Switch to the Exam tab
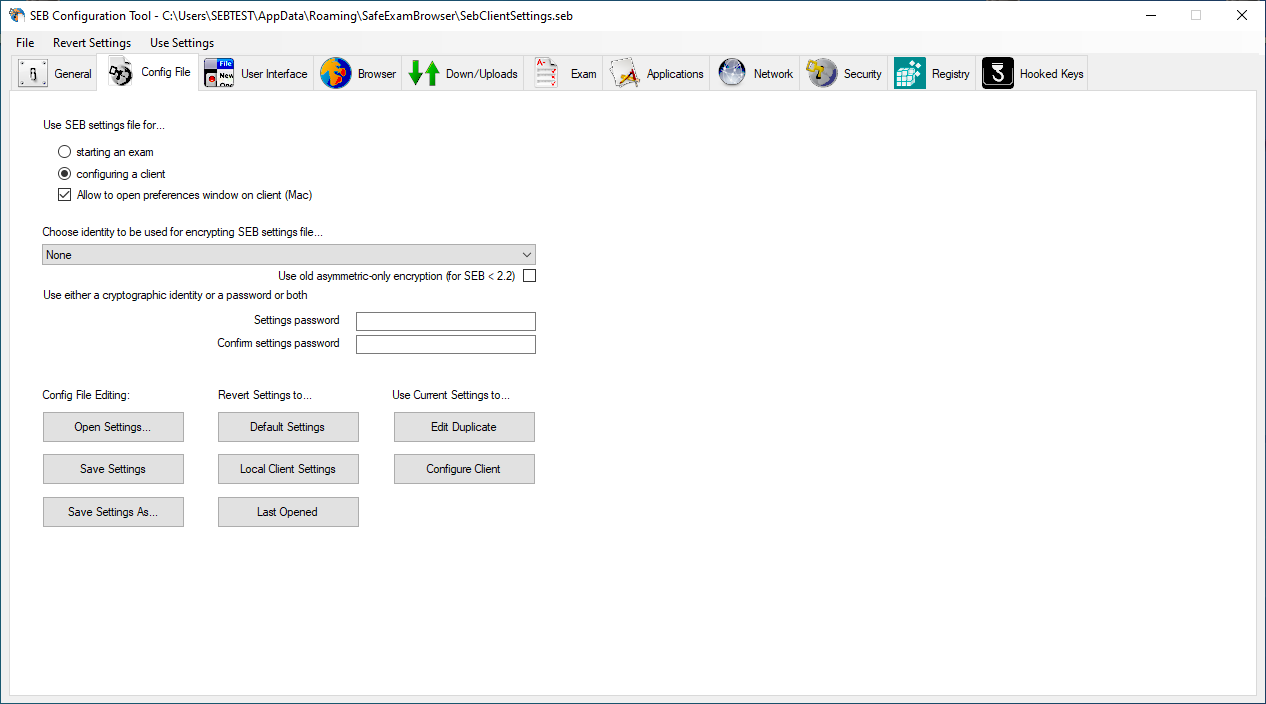The width and height of the screenshot is (1266, 704). tap(563, 74)
